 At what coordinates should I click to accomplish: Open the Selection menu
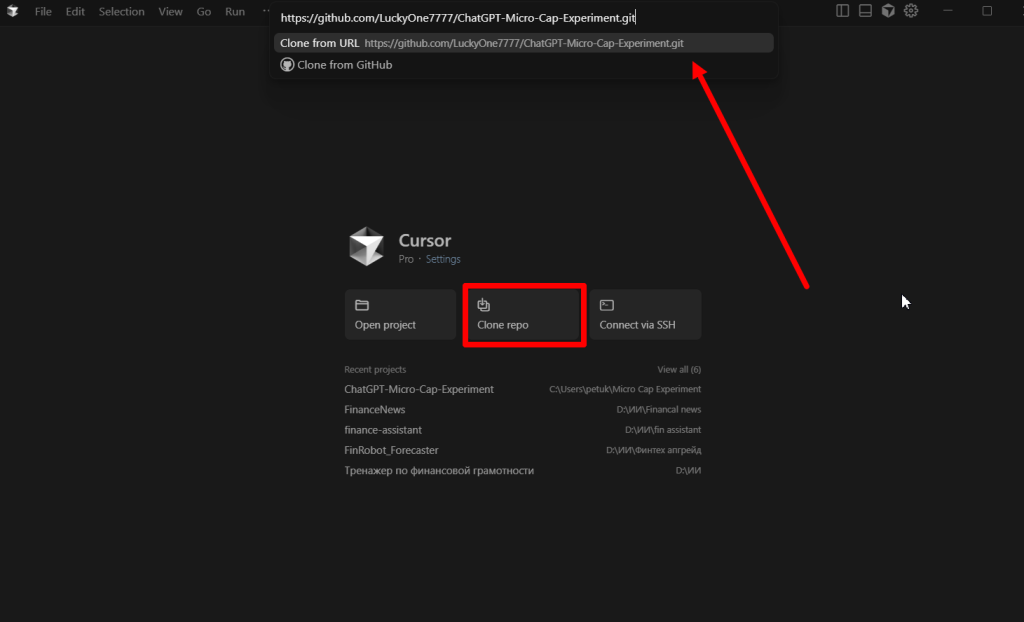pos(121,12)
